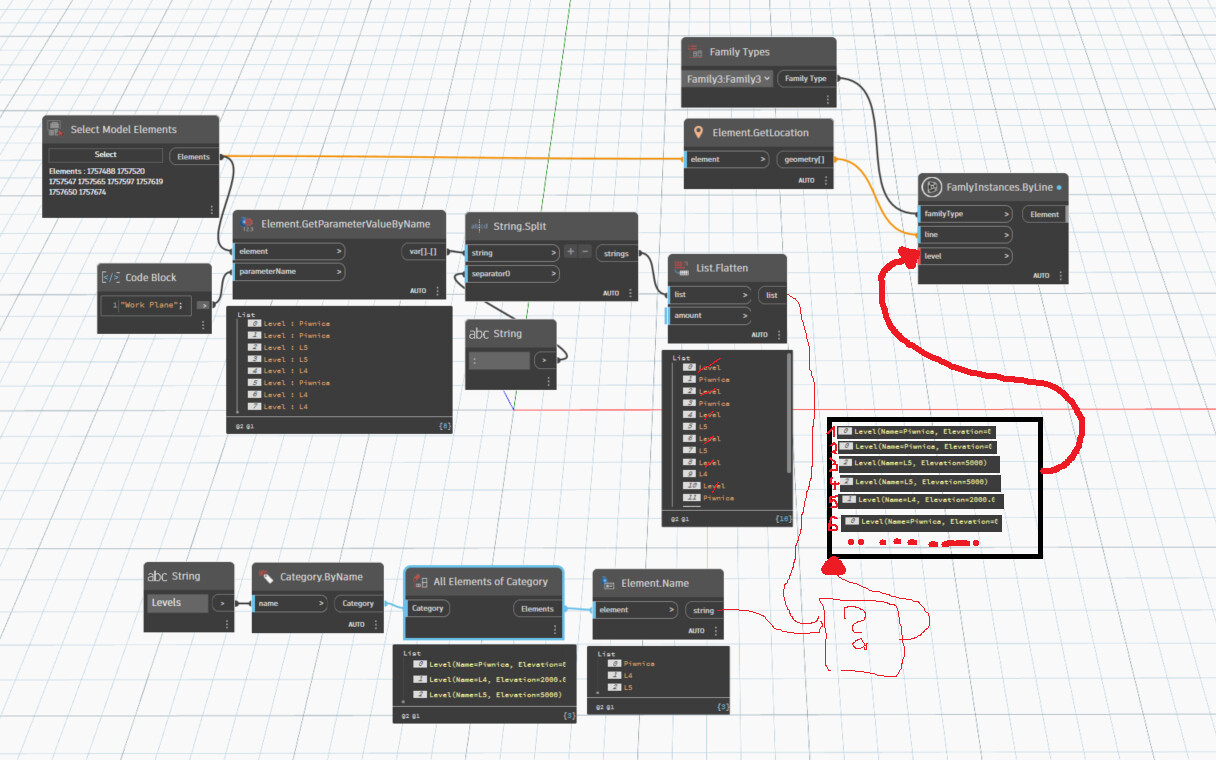Viewport: 1216px width, 760px height.
Task: Click AUTO lacing on Category.ByName node
Action: click(x=357, y=624)
